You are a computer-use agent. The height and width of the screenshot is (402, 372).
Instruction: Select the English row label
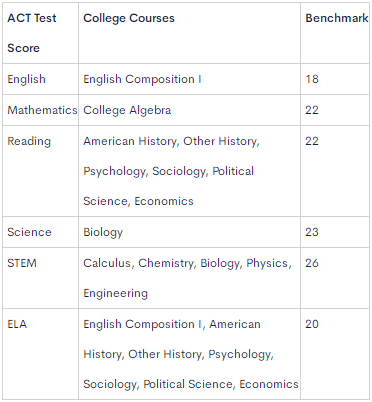pyautogui.click(x=26, y=79)
